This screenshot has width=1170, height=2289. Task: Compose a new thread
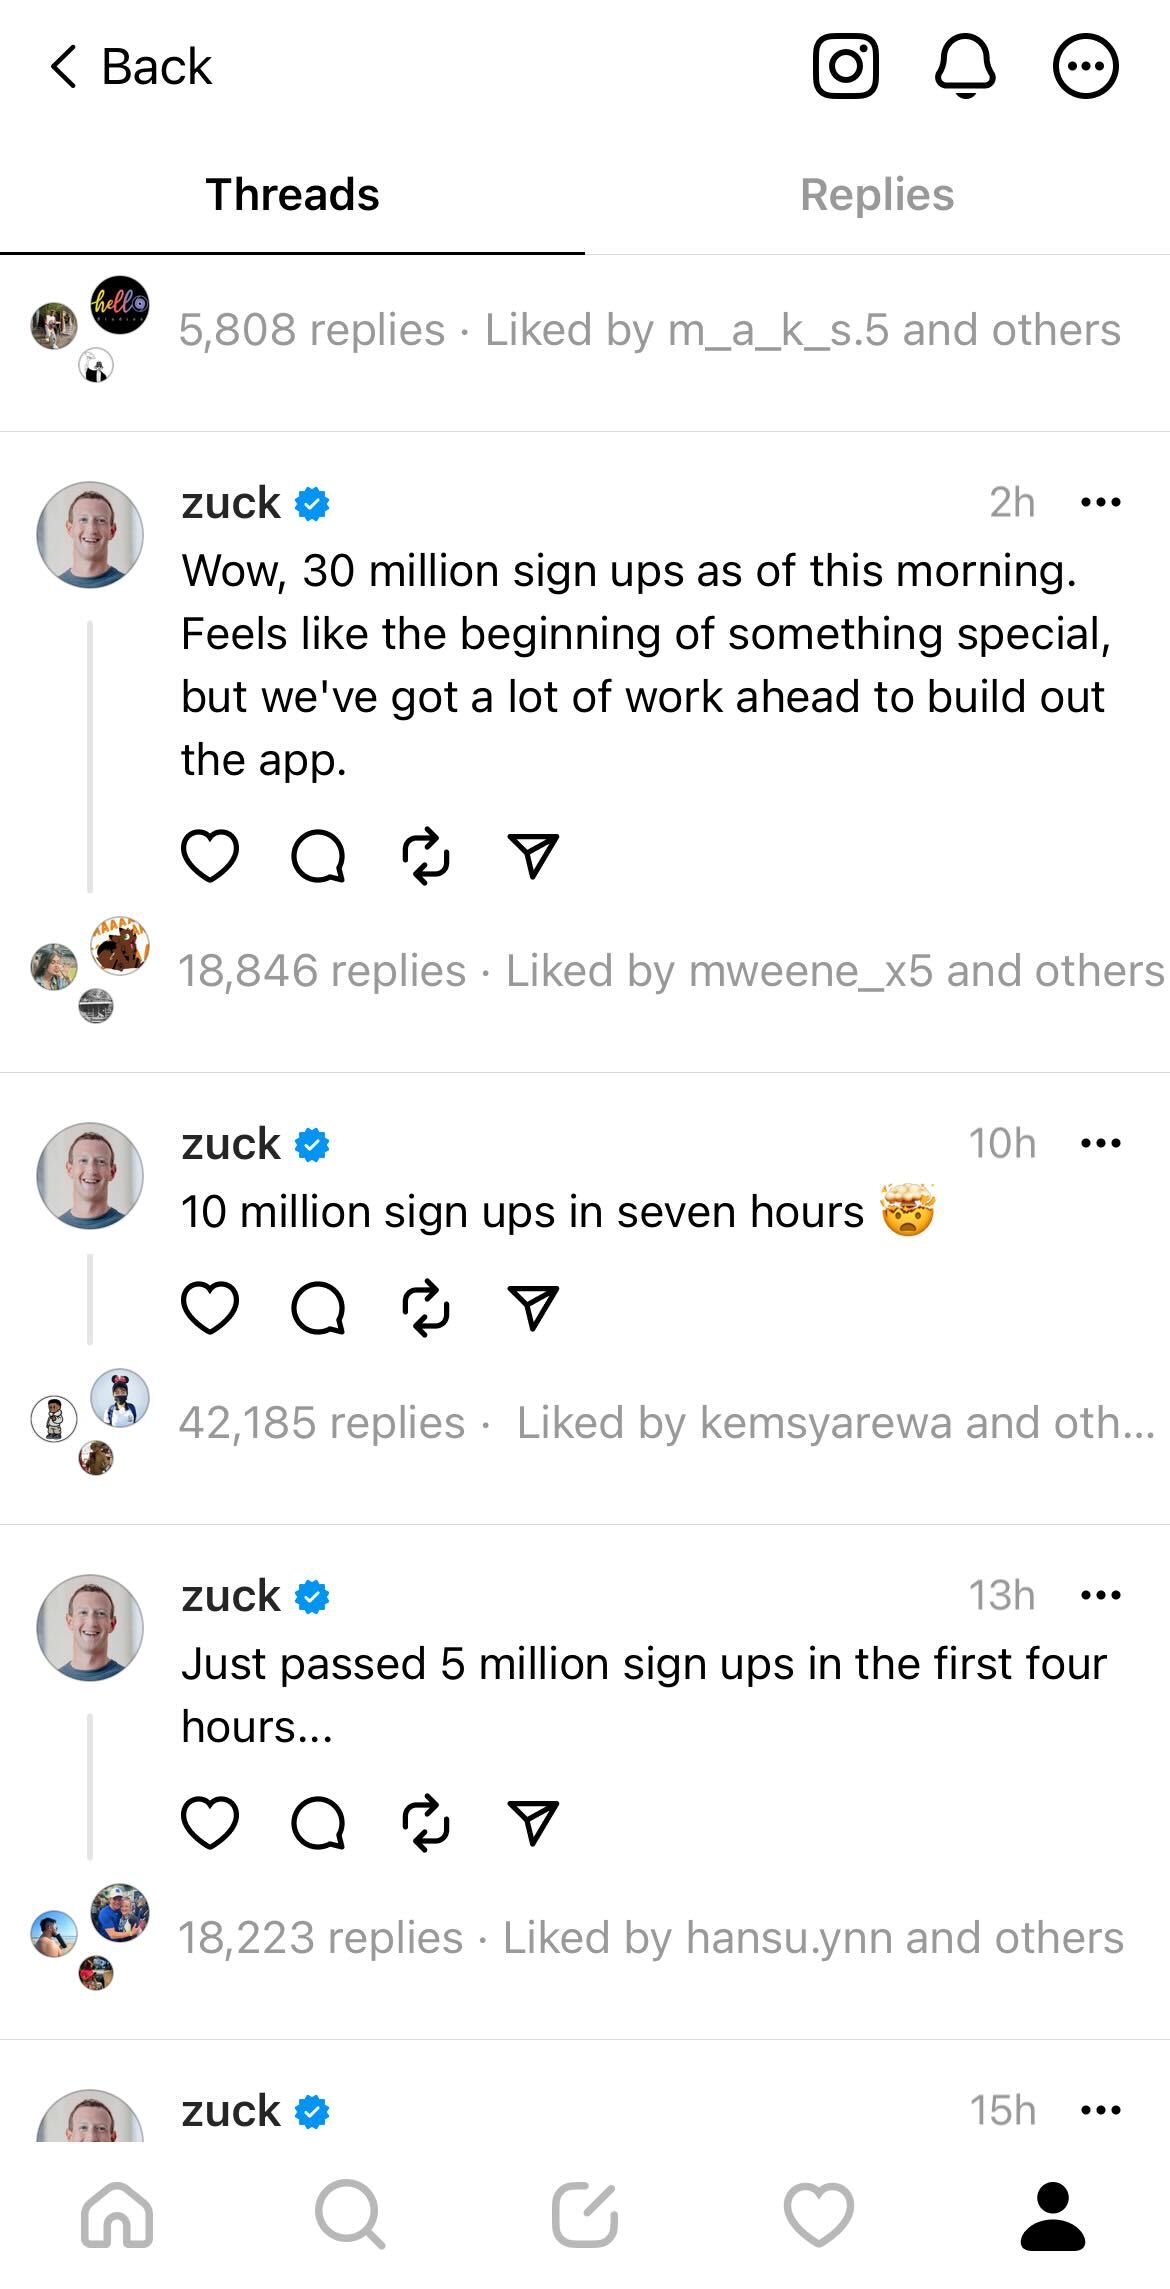585,2214
